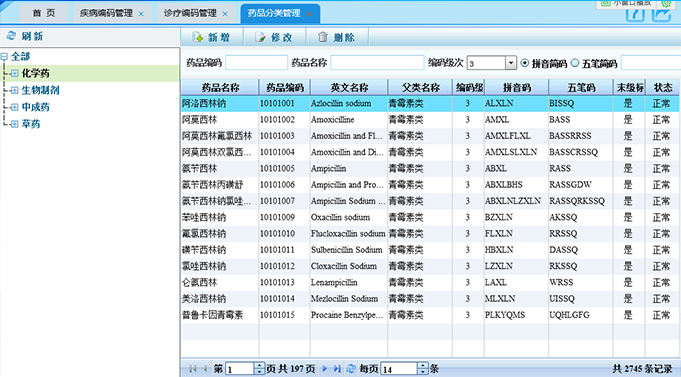Viewport: 681px width, 377px height.
Task: Select 化学药 in the category tree
Action: coord(36,73)
